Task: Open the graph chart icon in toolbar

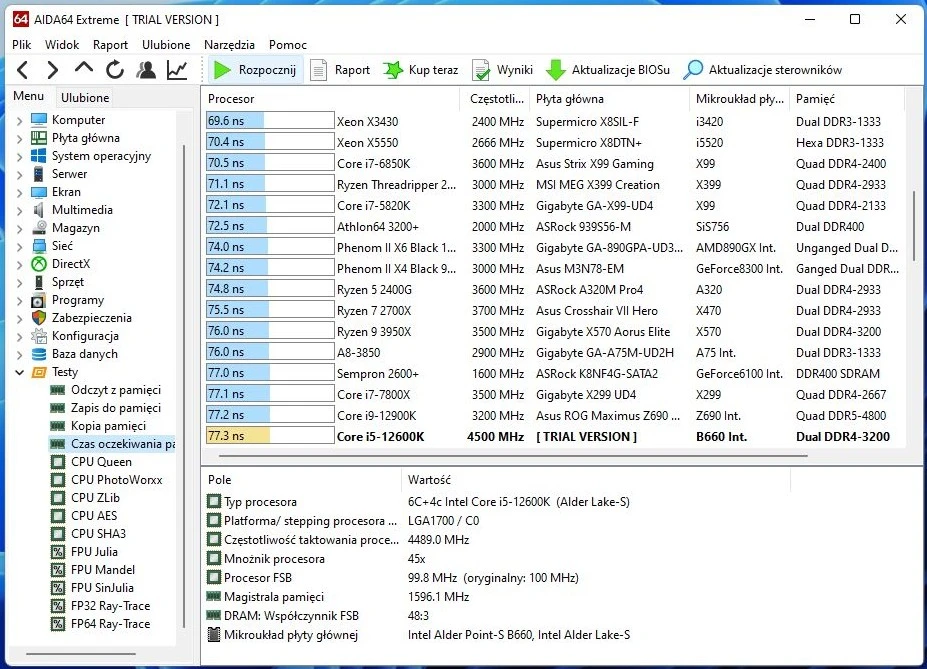Action: (x=177, y=70)
